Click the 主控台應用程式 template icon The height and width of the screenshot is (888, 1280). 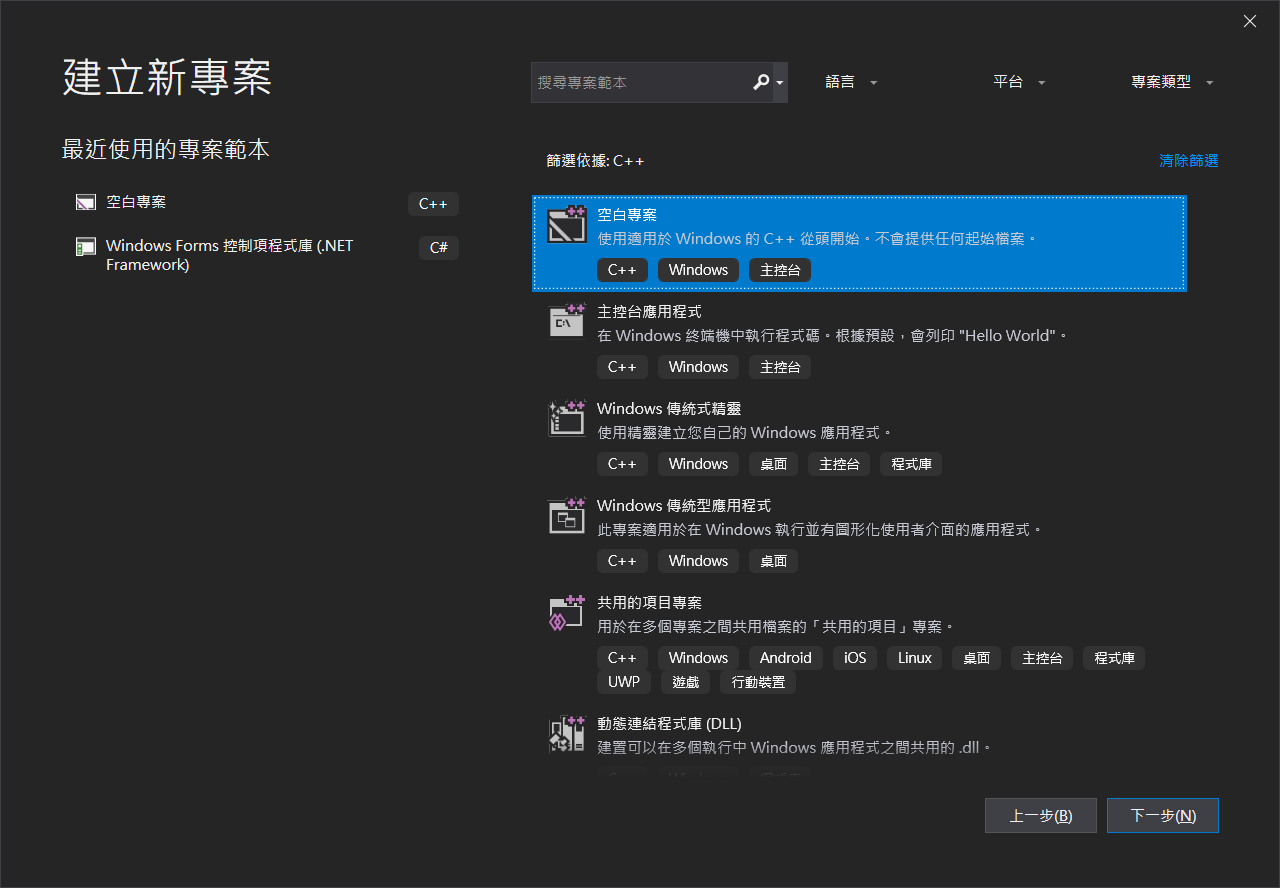pos(566,322)
